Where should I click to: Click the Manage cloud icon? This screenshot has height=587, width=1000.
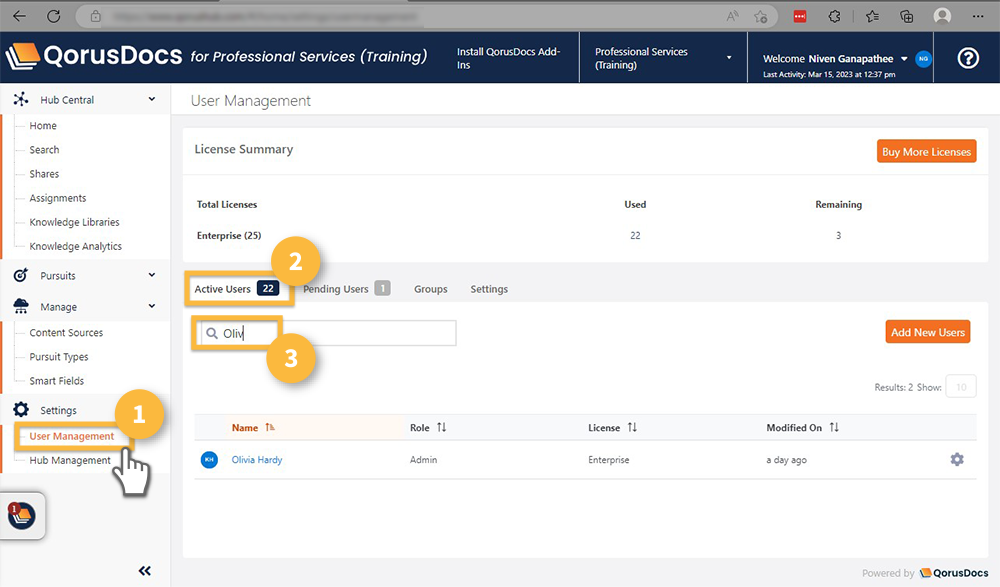pyautogui.click(x=21, y=306)
